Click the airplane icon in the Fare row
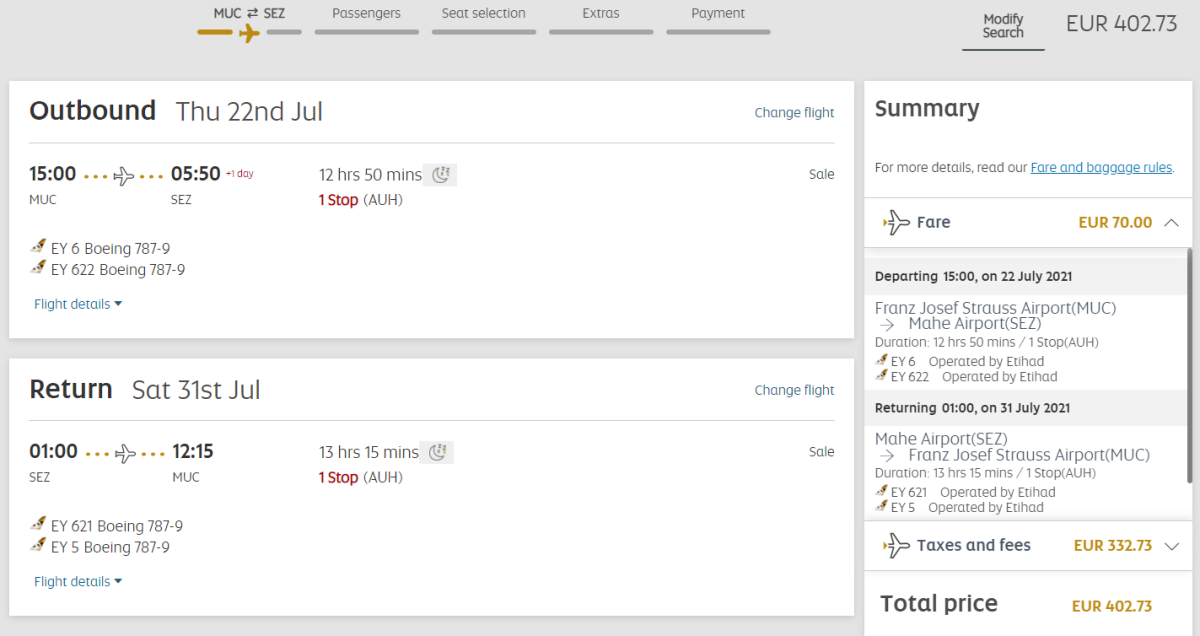Image resolution: width=1200 pixels, height=636 pixels. pos(896,223)
